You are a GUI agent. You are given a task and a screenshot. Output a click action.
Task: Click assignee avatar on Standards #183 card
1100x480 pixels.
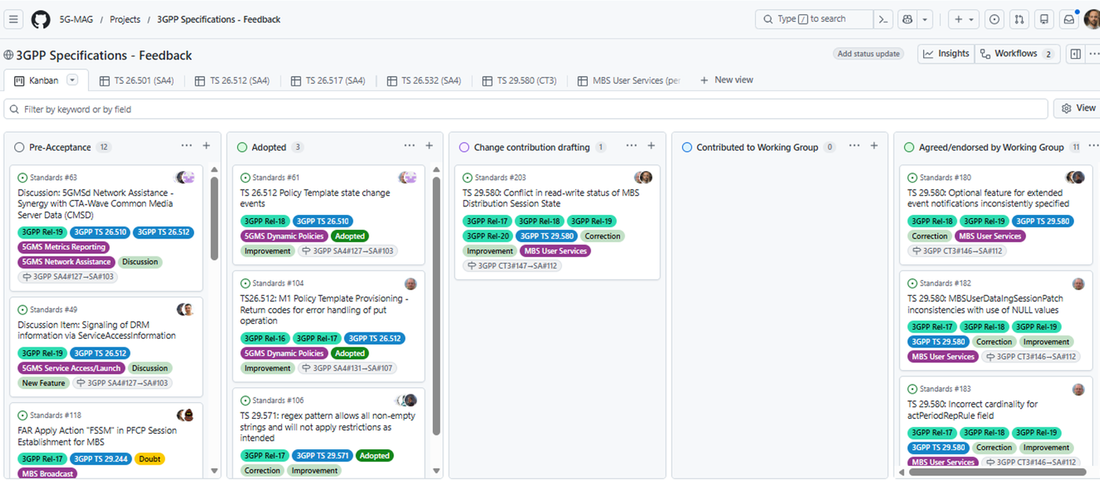(1079, 389)
